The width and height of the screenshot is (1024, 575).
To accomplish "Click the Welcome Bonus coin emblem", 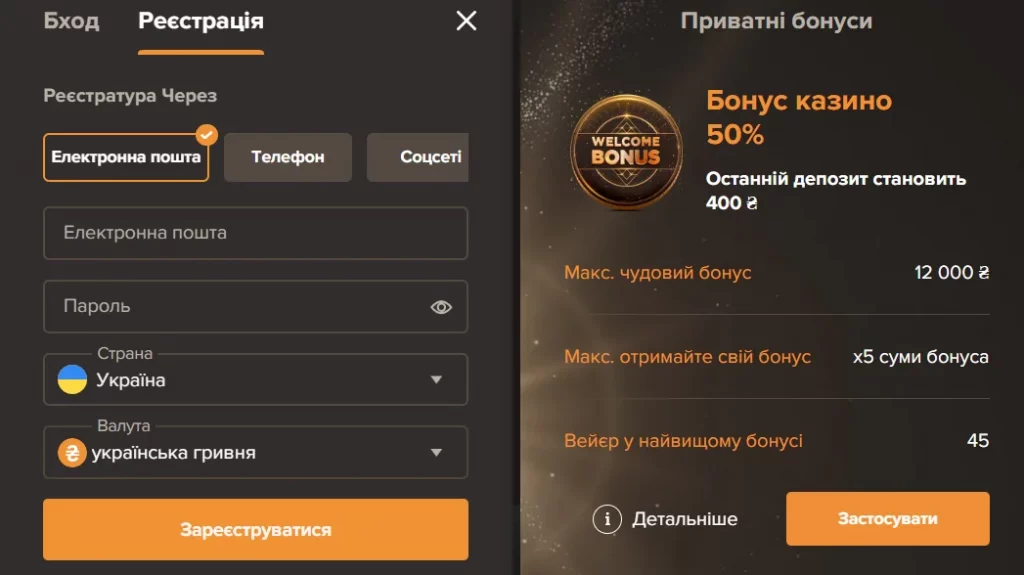I will tap(626, 152).
